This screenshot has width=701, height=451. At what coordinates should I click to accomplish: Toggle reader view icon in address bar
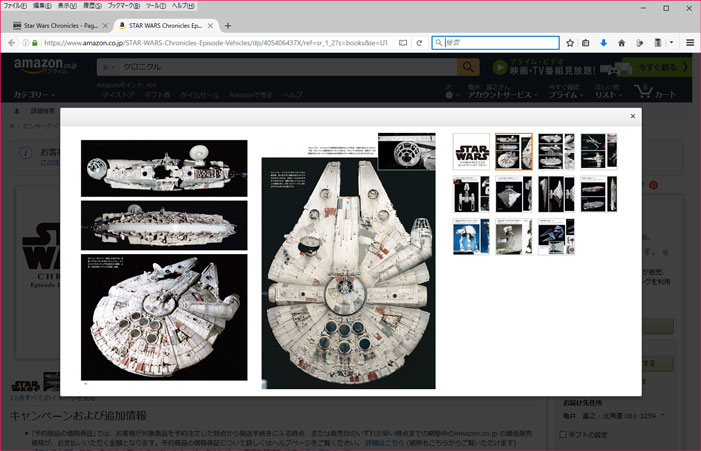(403, 43)
